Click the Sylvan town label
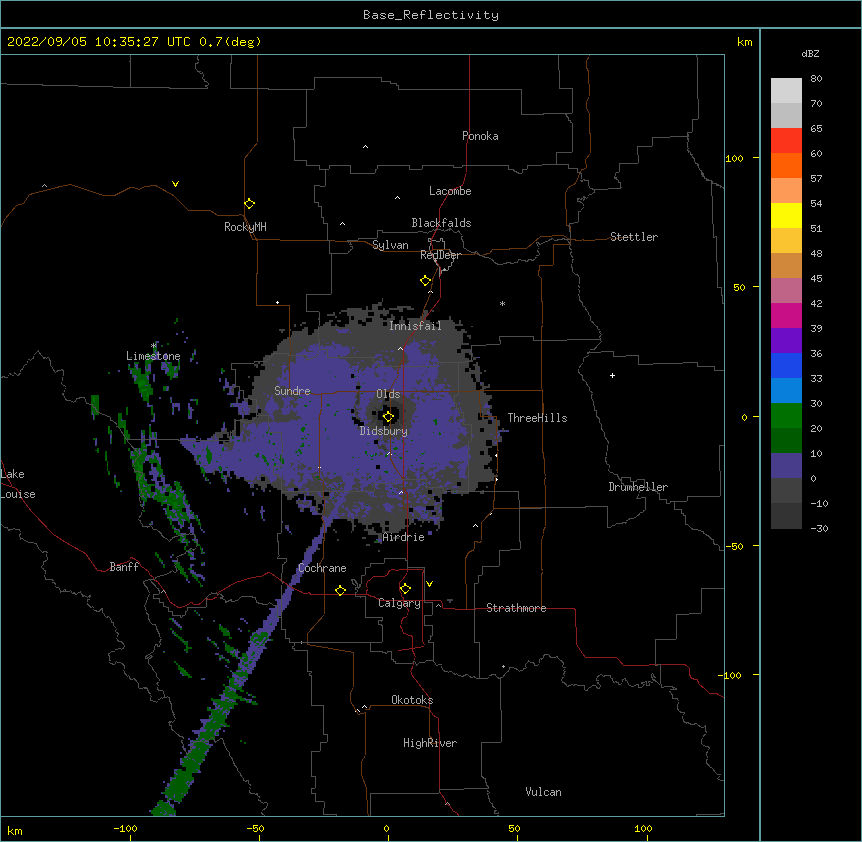This screenshot has width=862, height=842. 390,245
